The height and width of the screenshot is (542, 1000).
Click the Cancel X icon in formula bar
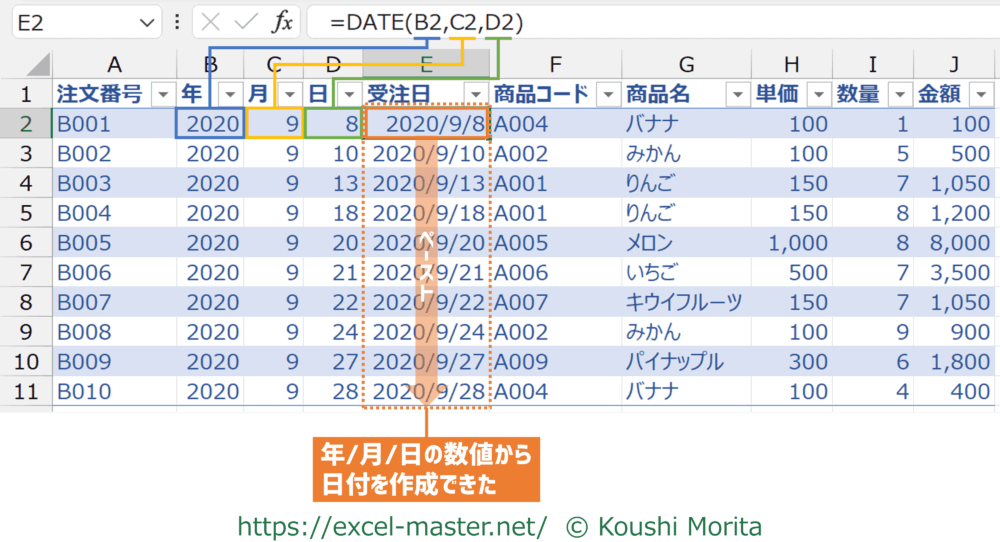(x=210, y=22)
